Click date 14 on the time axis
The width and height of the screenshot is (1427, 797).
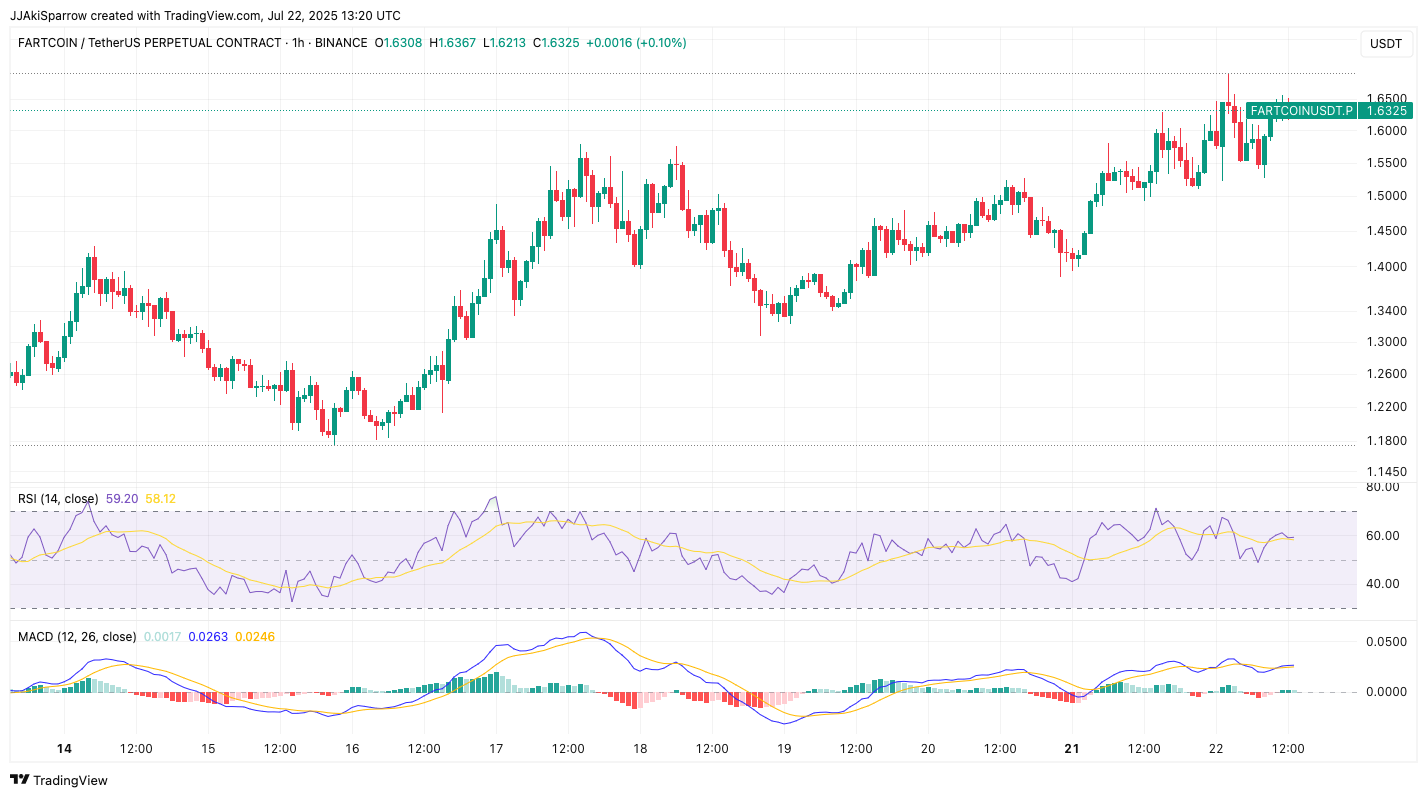pyautogui.click(x=64, y=748)
